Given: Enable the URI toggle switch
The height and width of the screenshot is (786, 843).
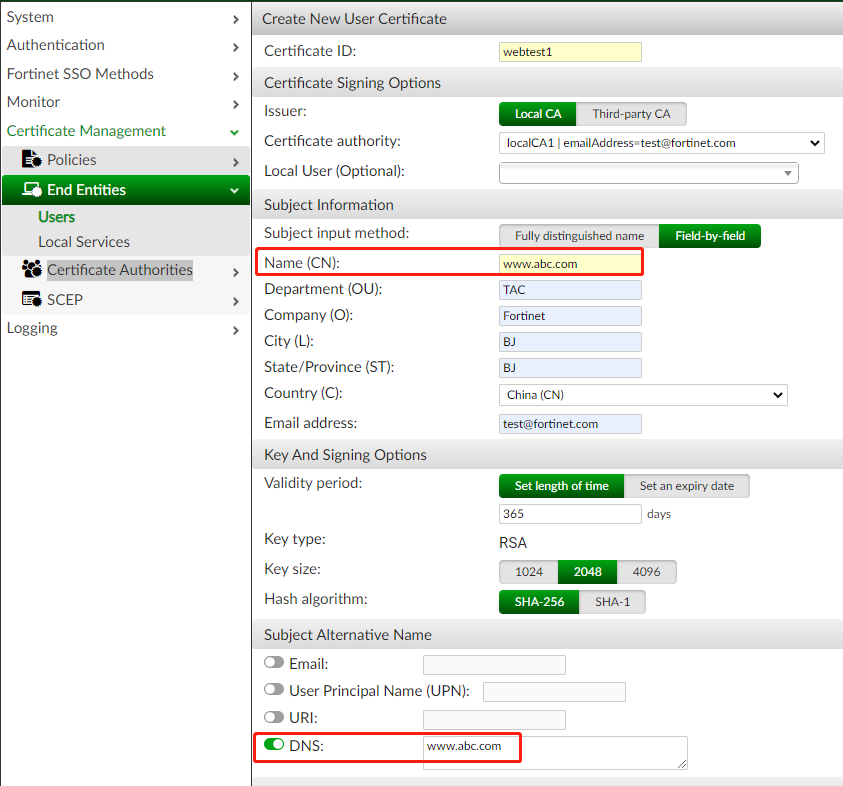Looking at the screenshot, I should coord(273,718).
